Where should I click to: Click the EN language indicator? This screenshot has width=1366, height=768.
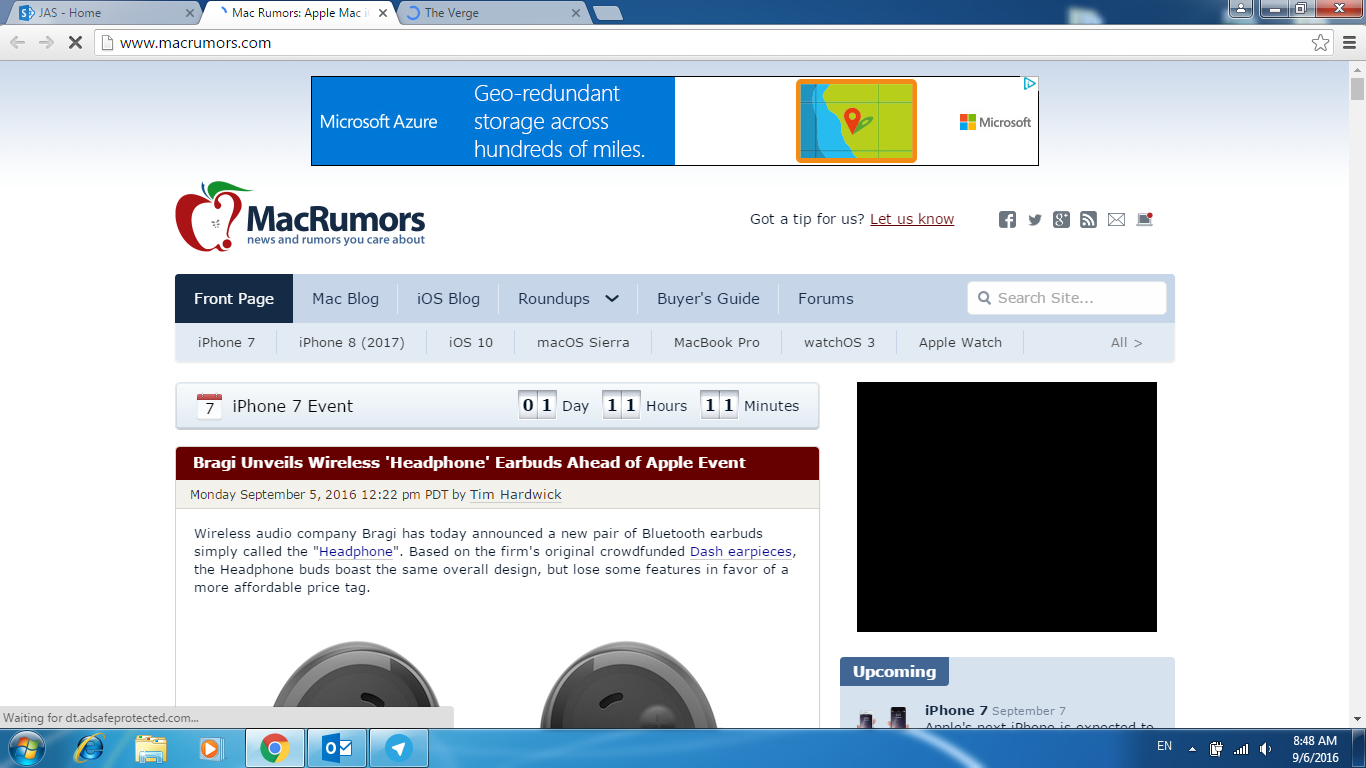coord(1164,746)
